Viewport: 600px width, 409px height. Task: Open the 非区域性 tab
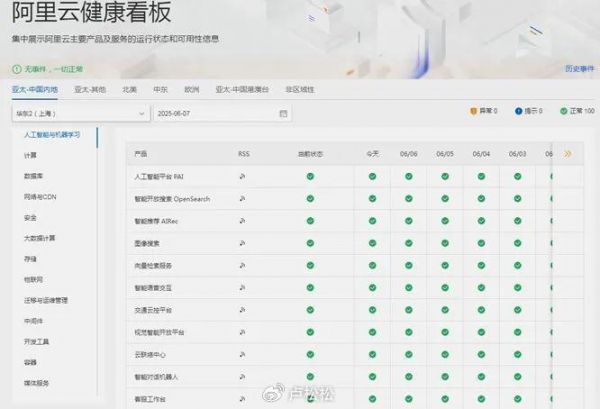[x=299, y=89]
